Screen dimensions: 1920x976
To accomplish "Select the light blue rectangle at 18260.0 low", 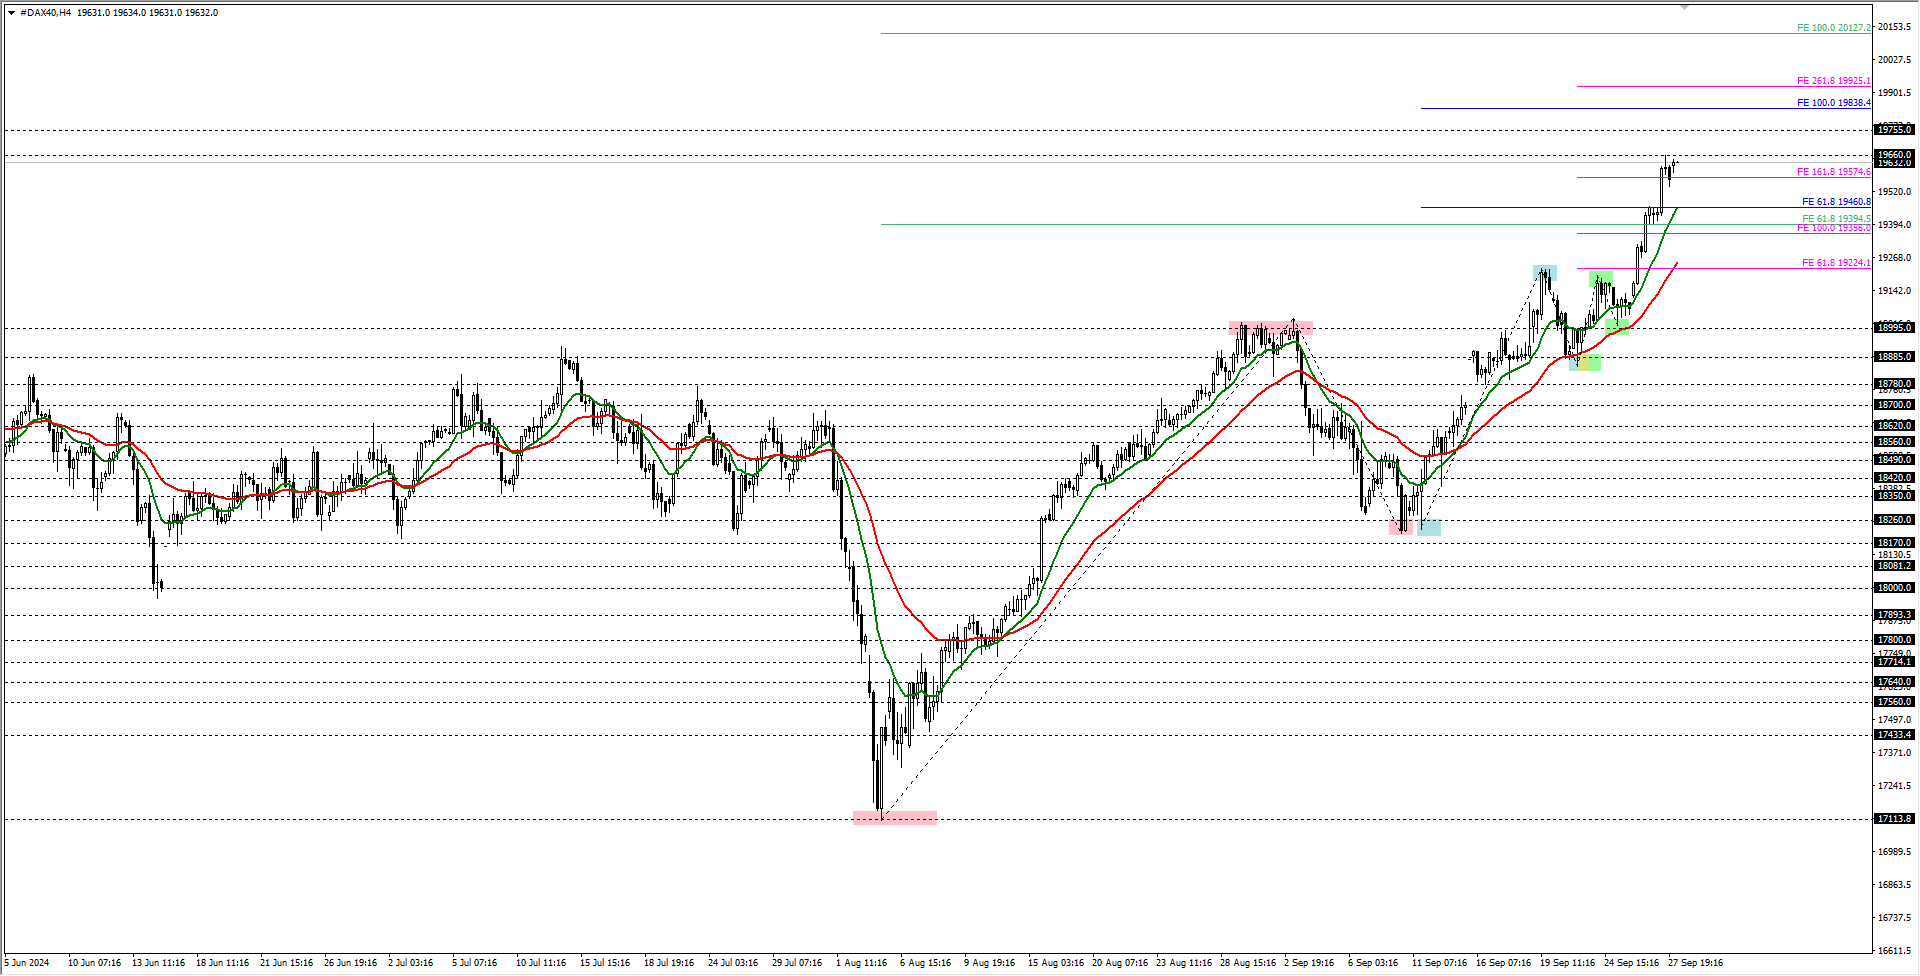I will (1429, 528).
